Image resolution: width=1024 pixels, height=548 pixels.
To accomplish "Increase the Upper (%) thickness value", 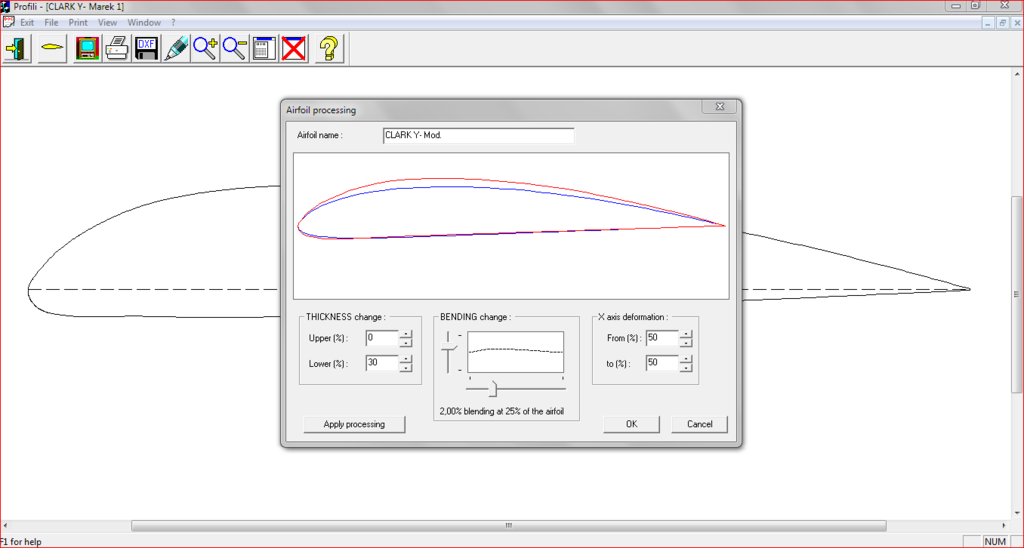I will [x=406, y=334].
